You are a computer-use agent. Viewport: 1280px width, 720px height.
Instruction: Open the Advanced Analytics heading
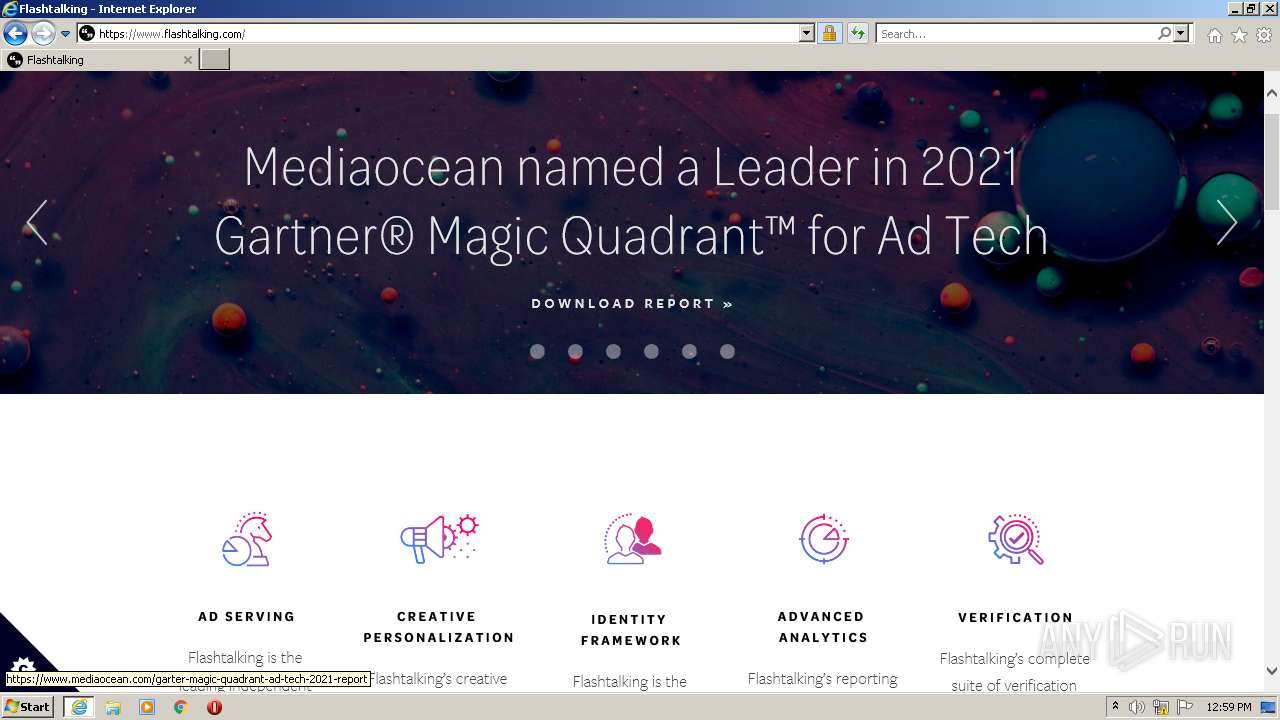pos(822,627)
